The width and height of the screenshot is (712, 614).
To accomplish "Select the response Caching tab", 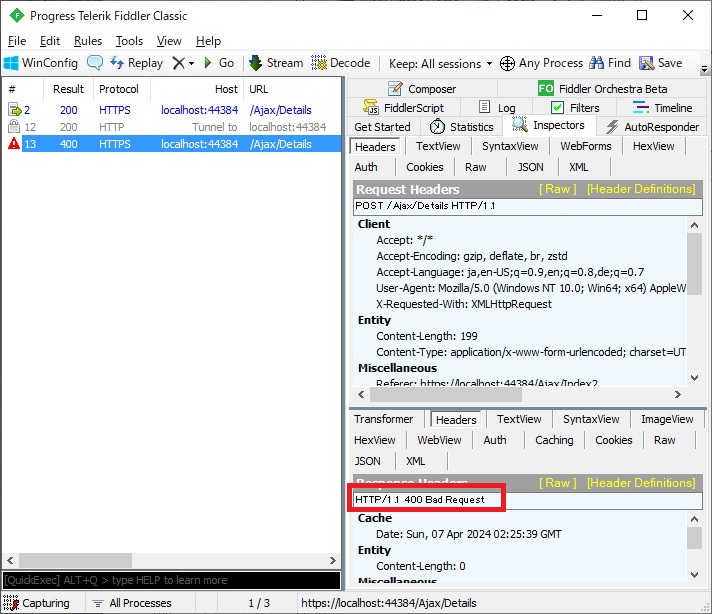I will tap(554, 440).
